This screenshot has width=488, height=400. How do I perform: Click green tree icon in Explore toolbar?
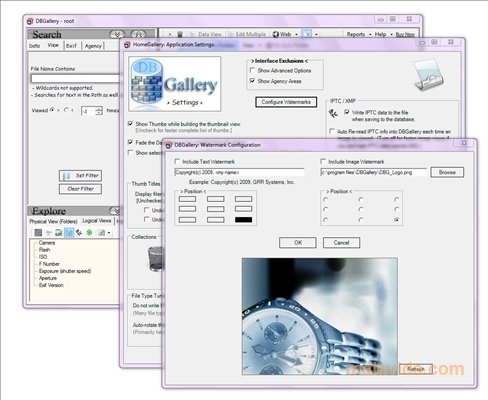pyautogui.click(x=89, y=232)
